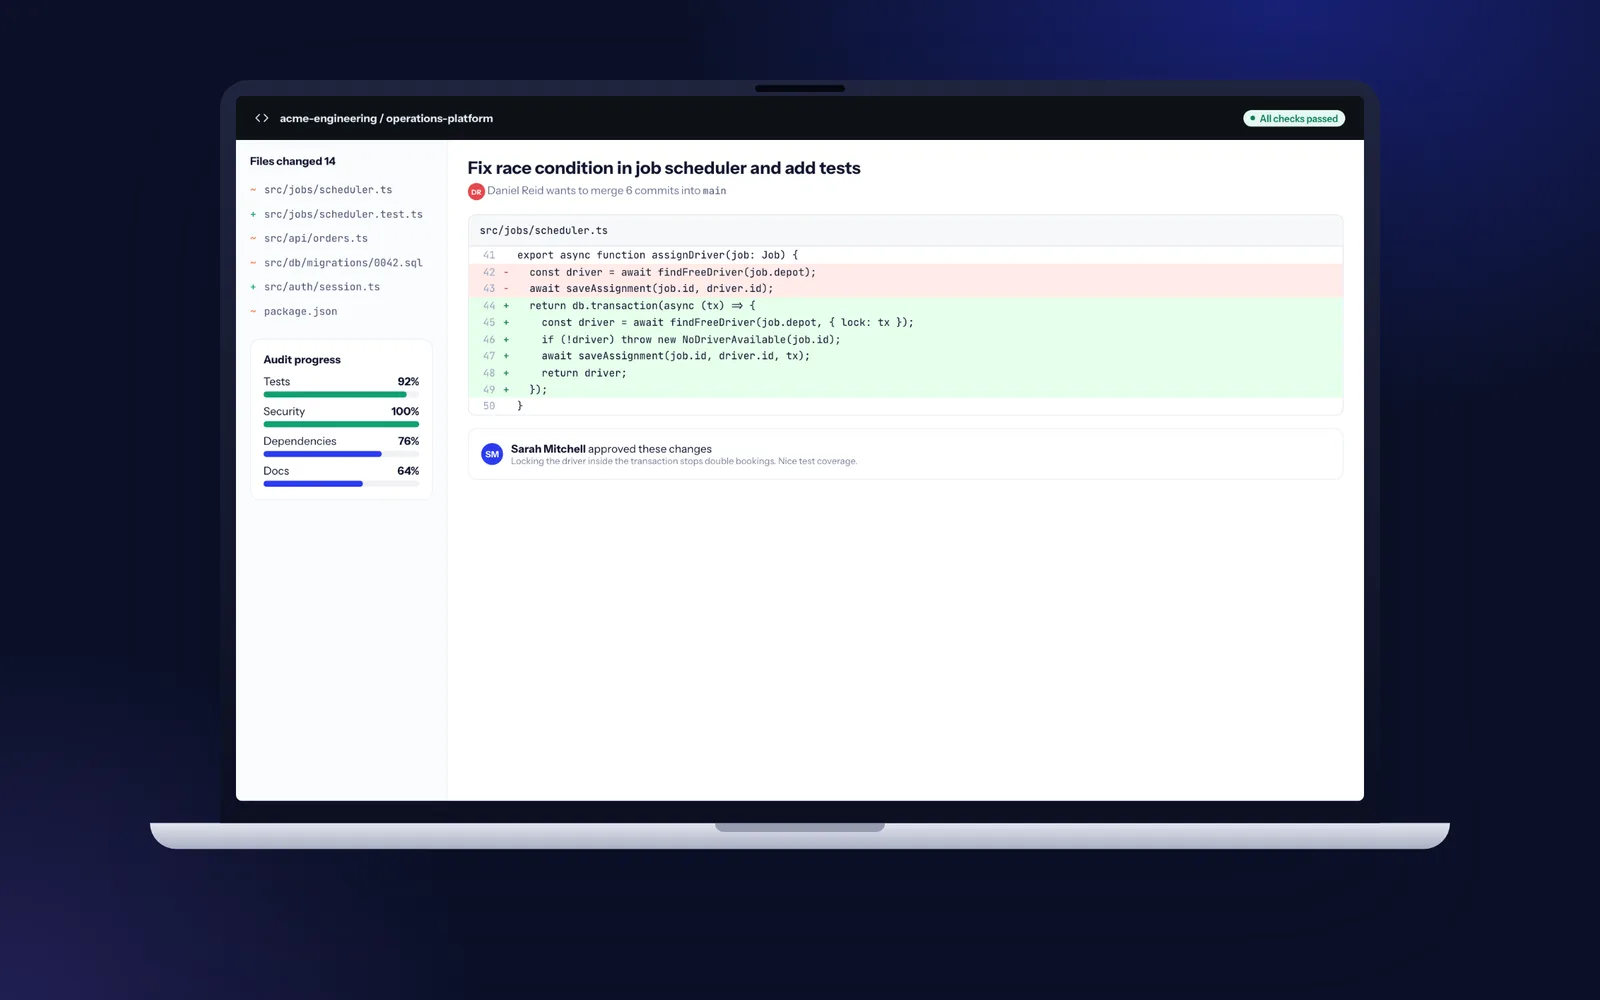Screen dimensions: 1600x1000
Task: Click the Dependencies progress bar
Action: tap(341, 454)
